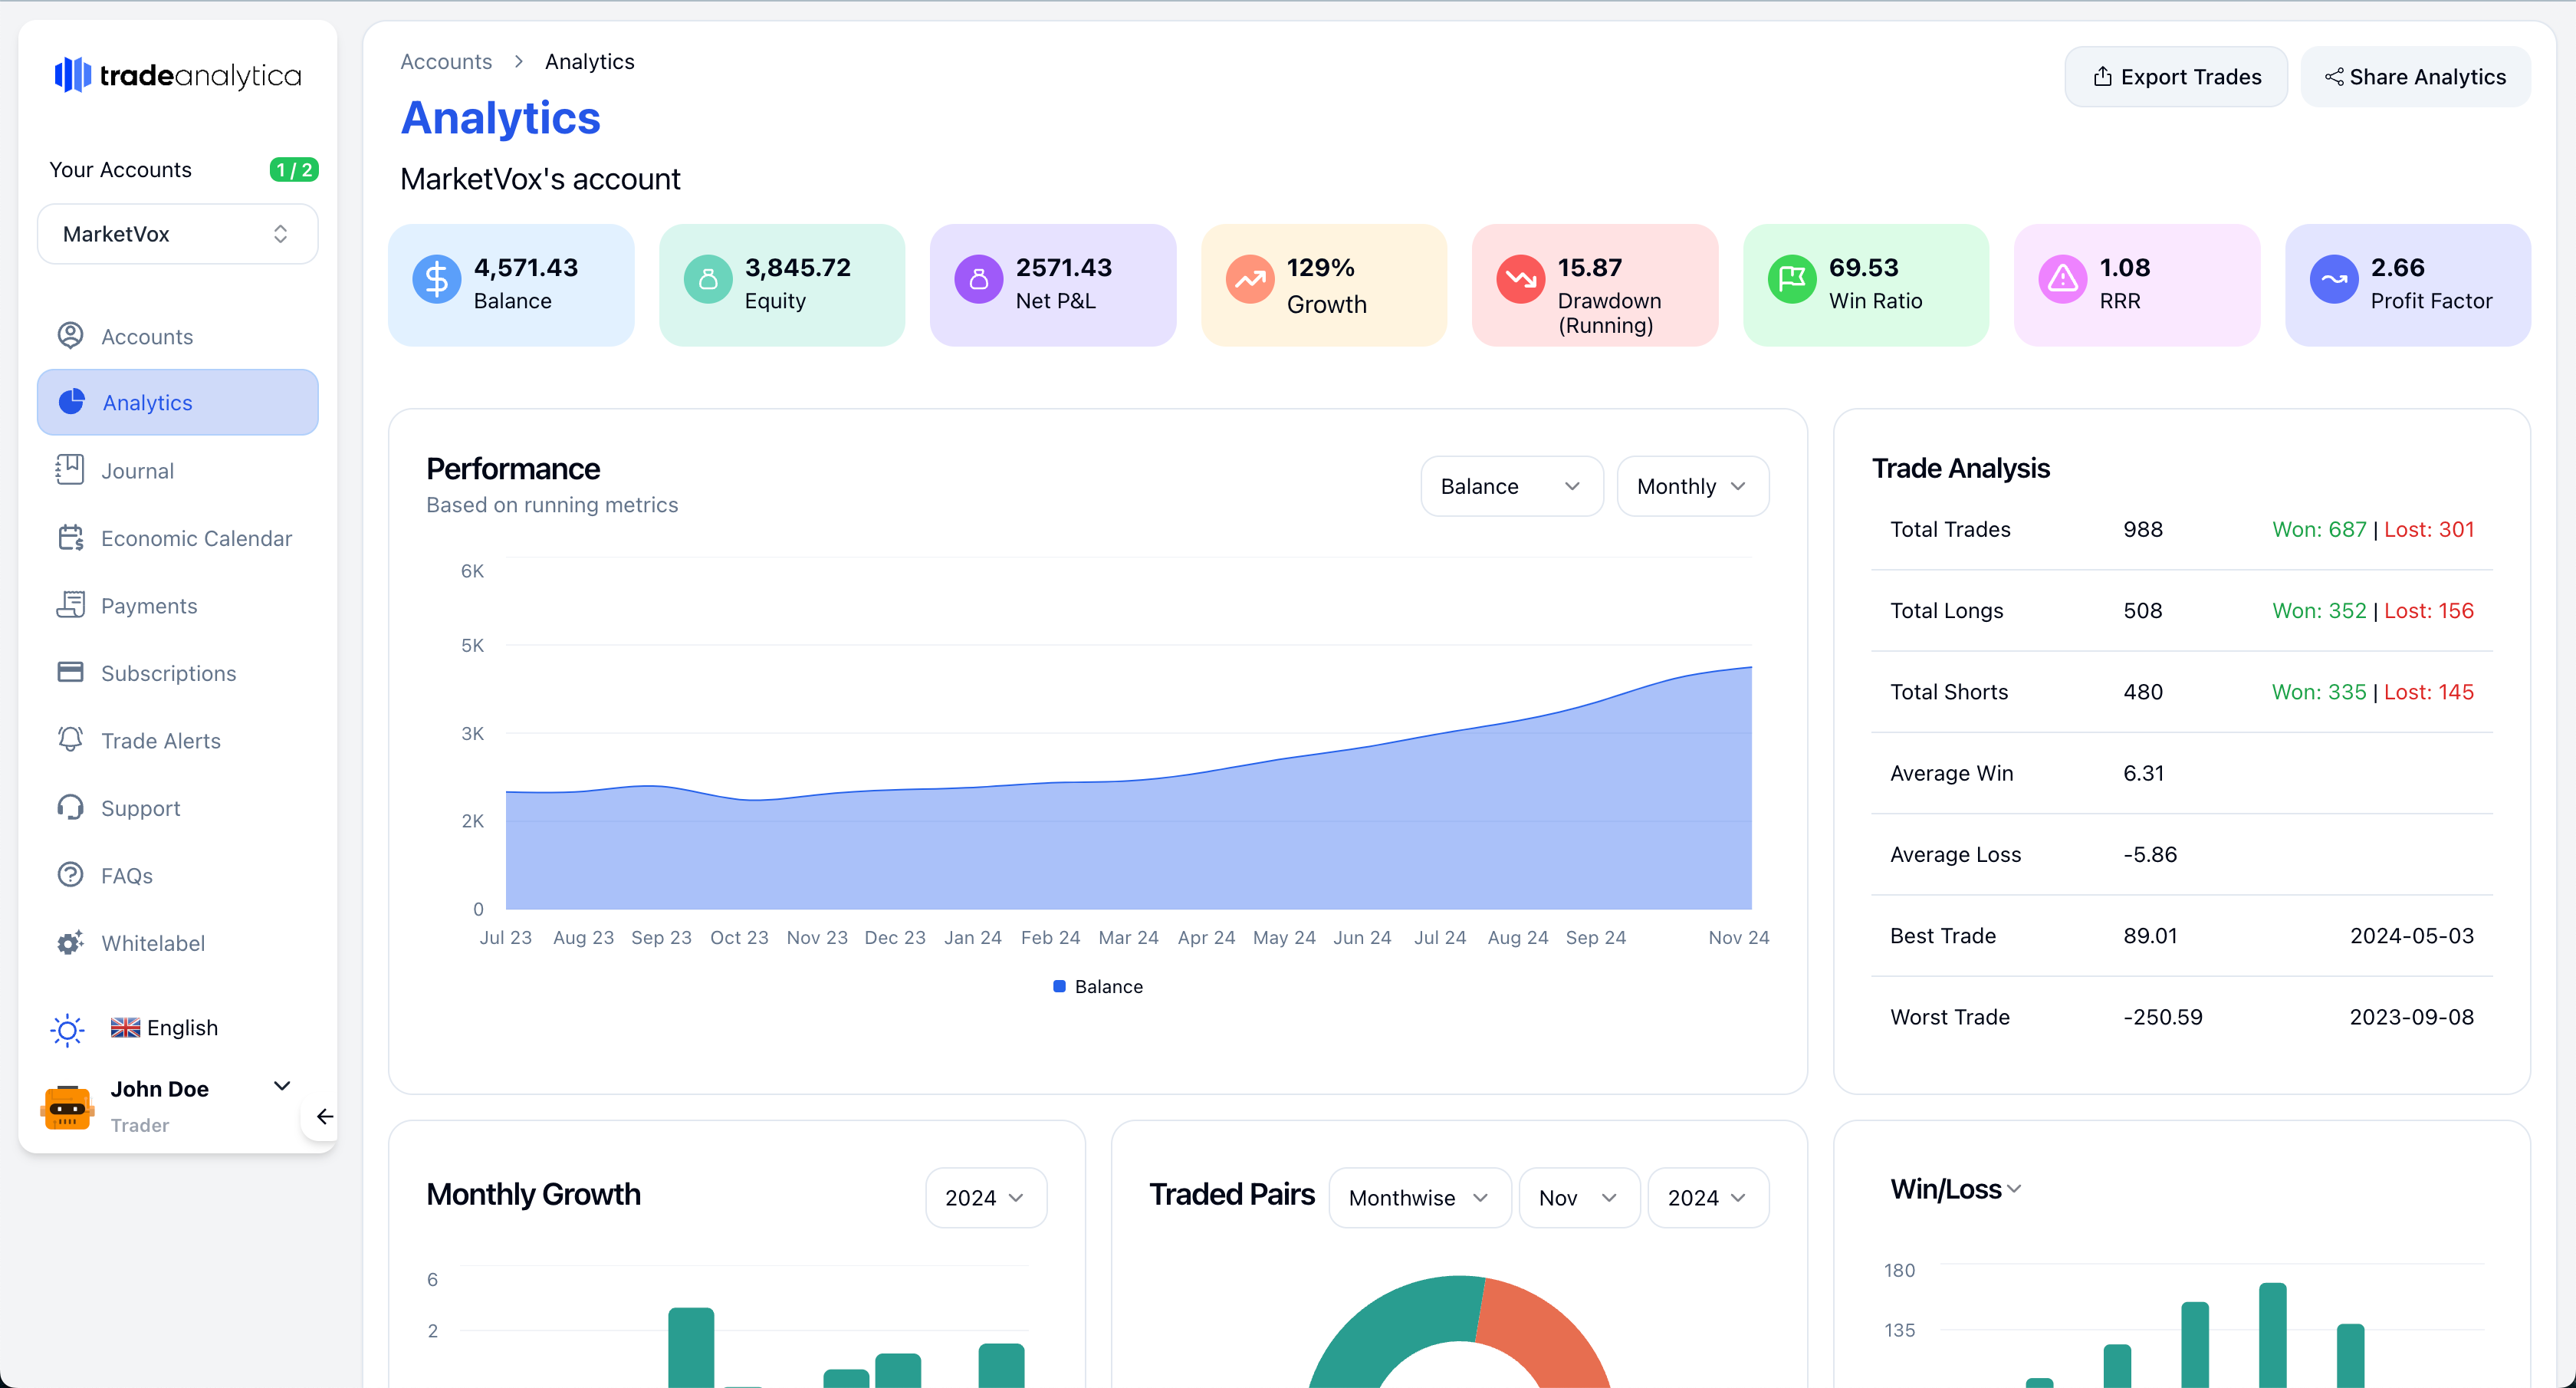Image resolution: width=2576 pixels, height=1388 pixels.
Task: Open Trade Alerts page
Action: tap(178, 740)
